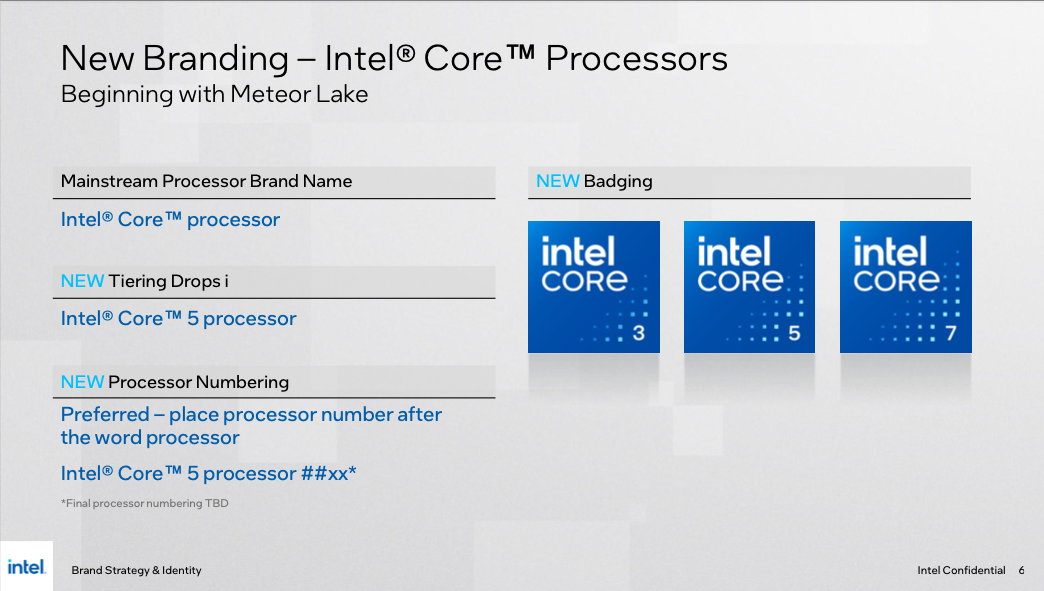Click the slide page number 6

[1021, 570]
